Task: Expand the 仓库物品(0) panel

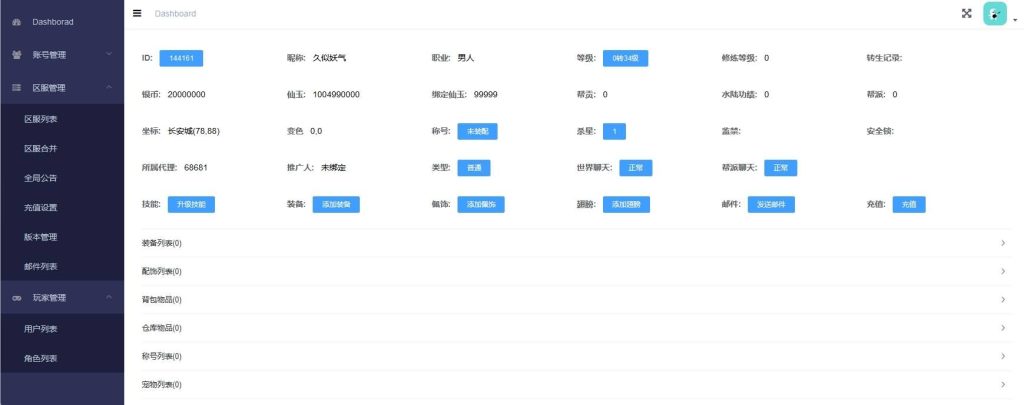Action: 576,328
